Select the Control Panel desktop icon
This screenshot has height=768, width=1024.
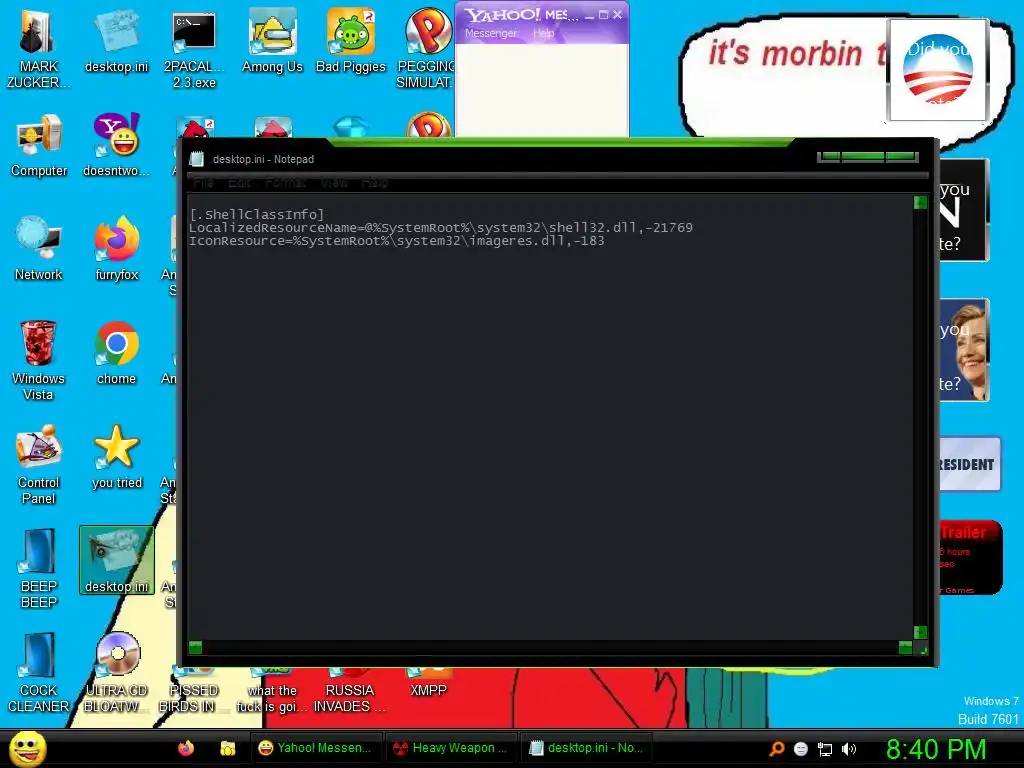pos(39,464)
